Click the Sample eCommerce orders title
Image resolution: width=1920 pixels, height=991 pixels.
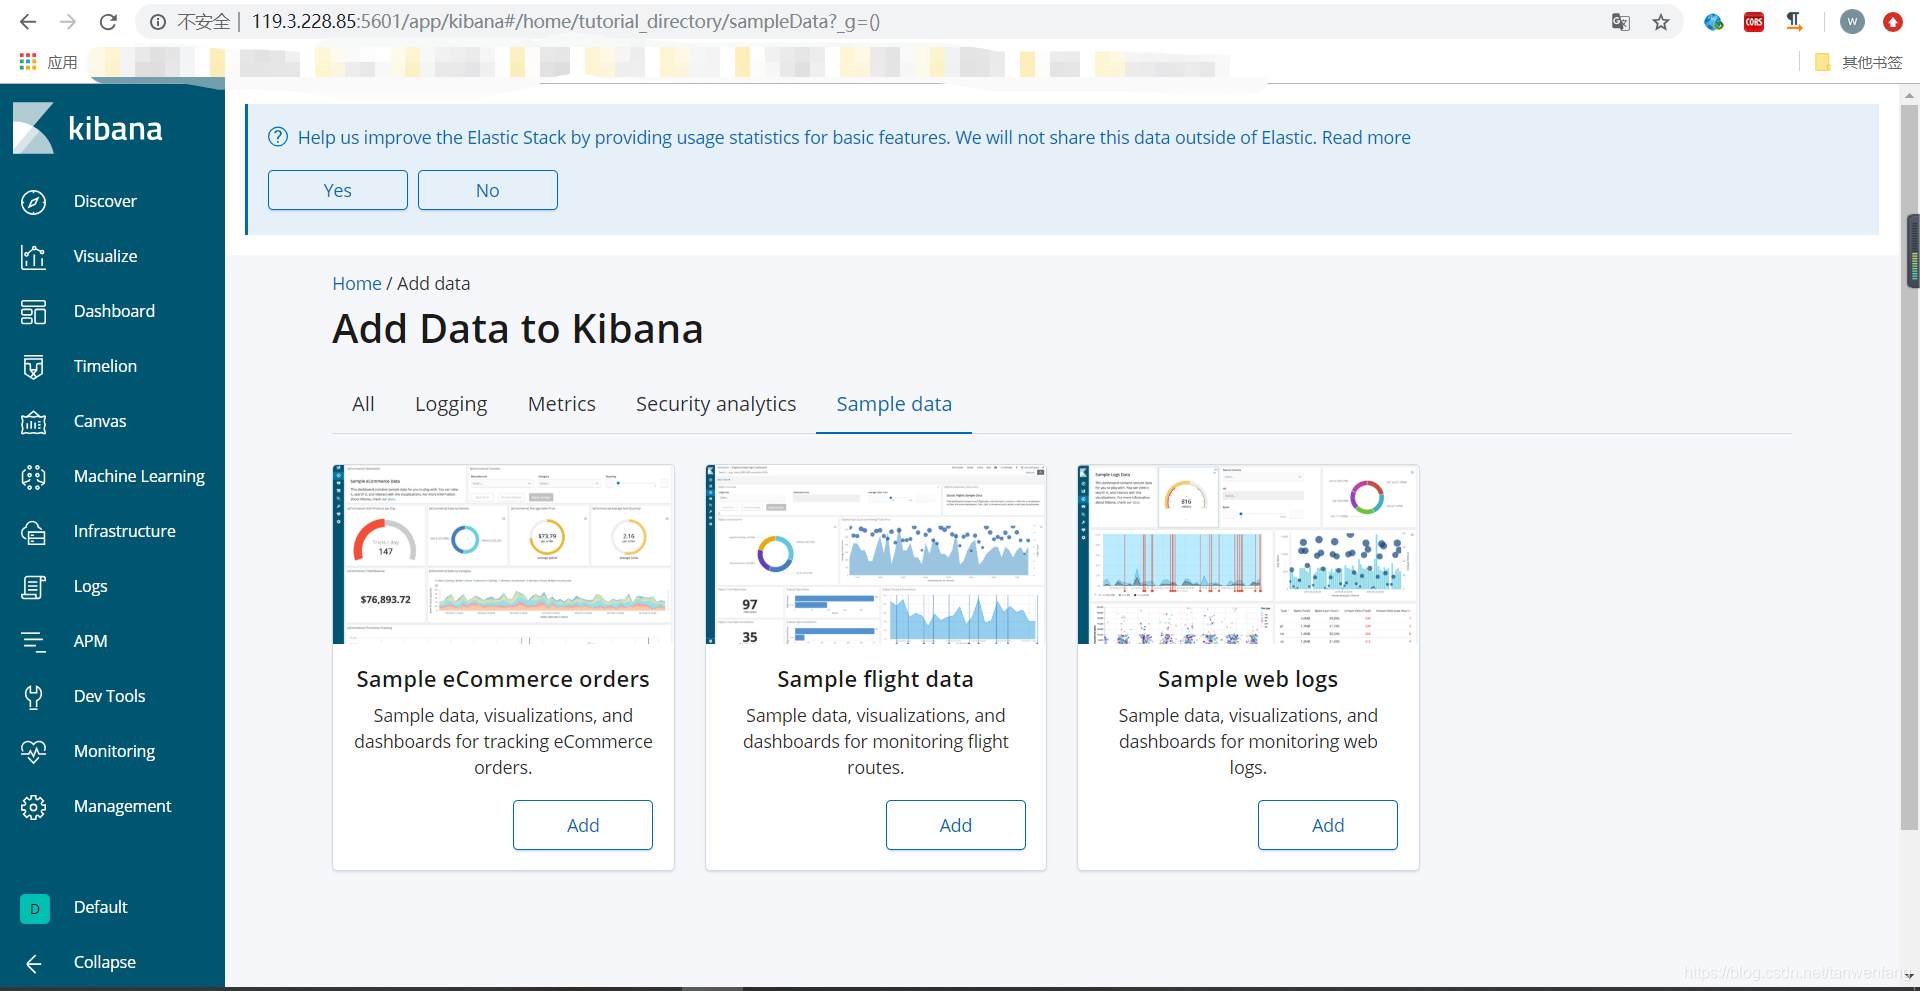503,679
